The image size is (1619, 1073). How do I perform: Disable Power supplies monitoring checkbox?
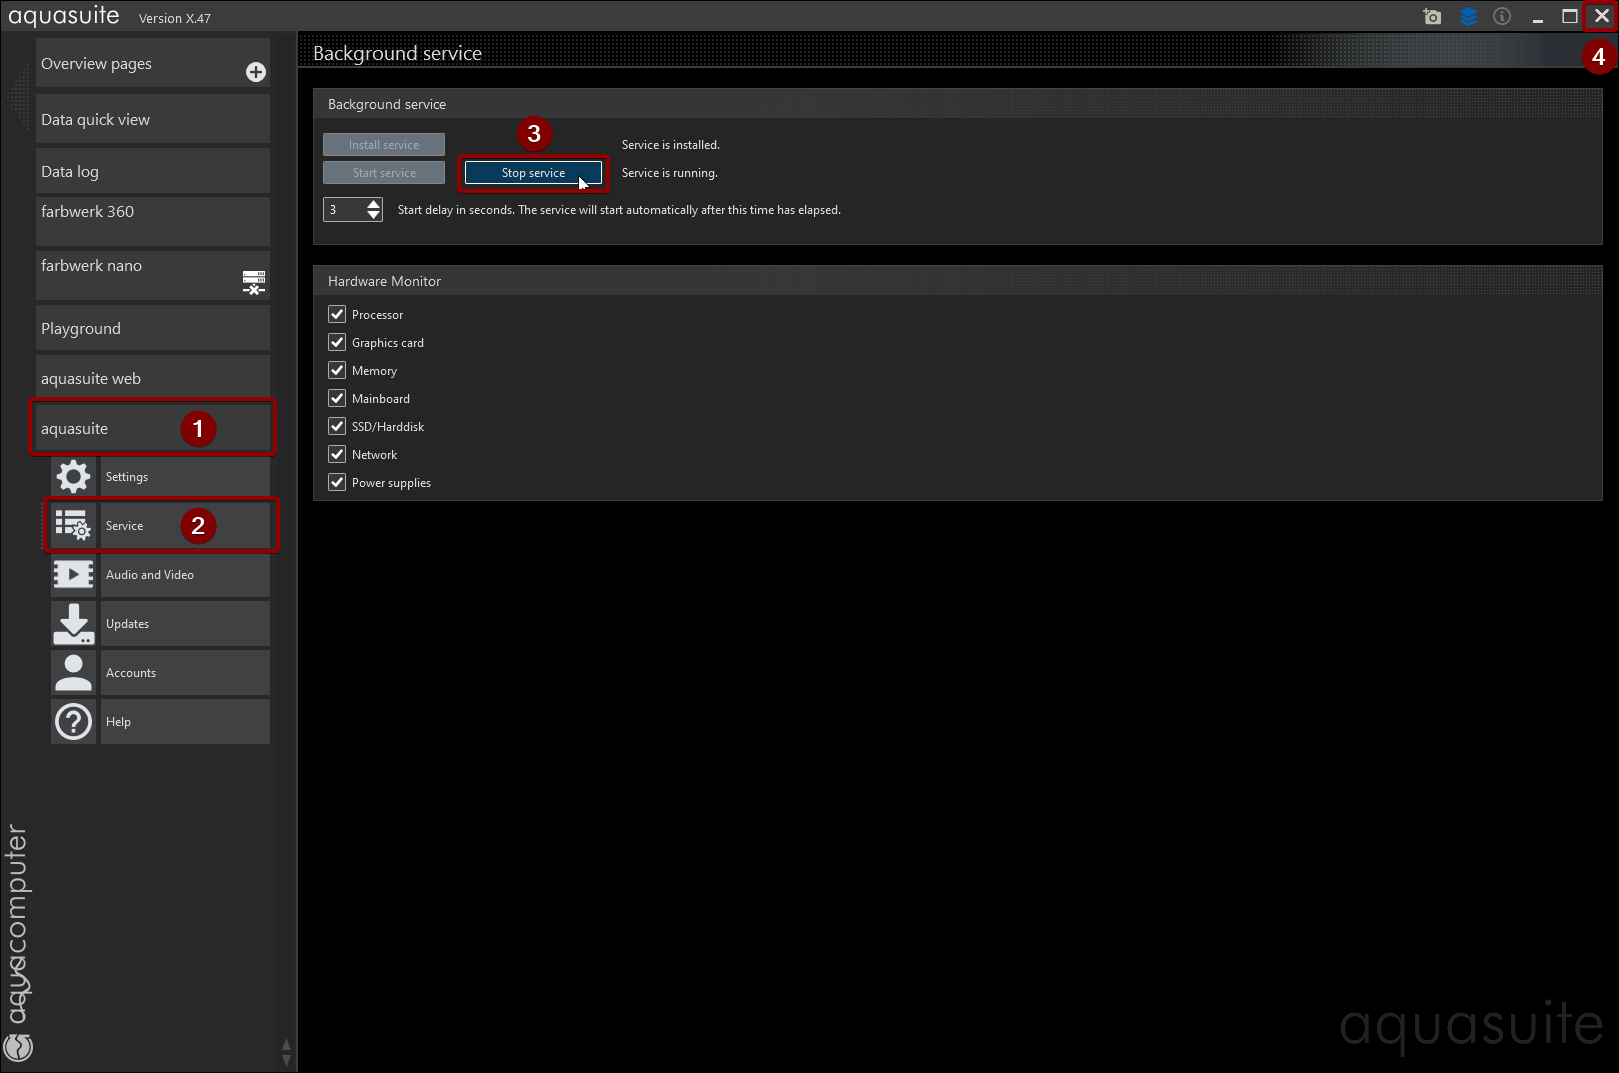tap(337, 483)
